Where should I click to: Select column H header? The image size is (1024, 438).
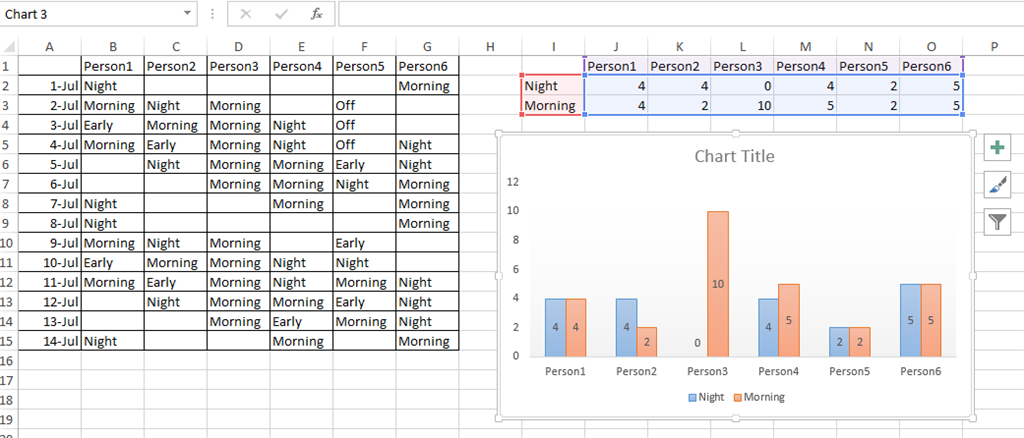490,46
